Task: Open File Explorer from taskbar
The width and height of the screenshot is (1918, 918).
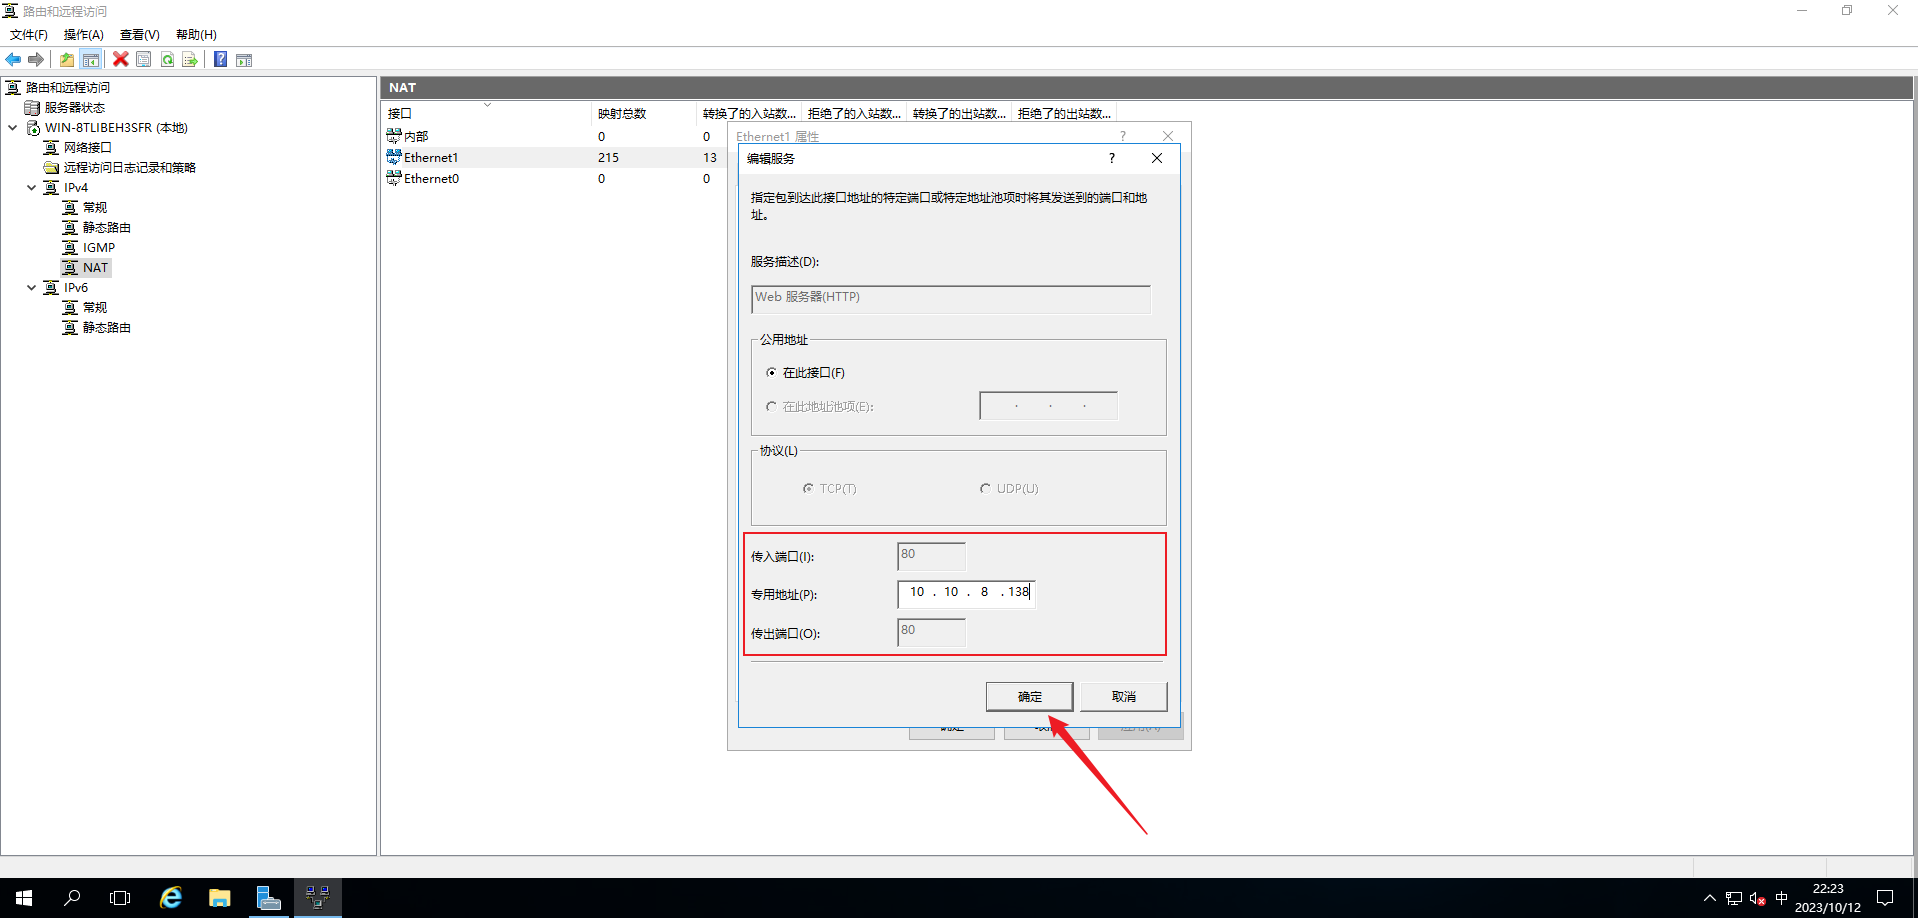Action: click(x=220, y=898)
